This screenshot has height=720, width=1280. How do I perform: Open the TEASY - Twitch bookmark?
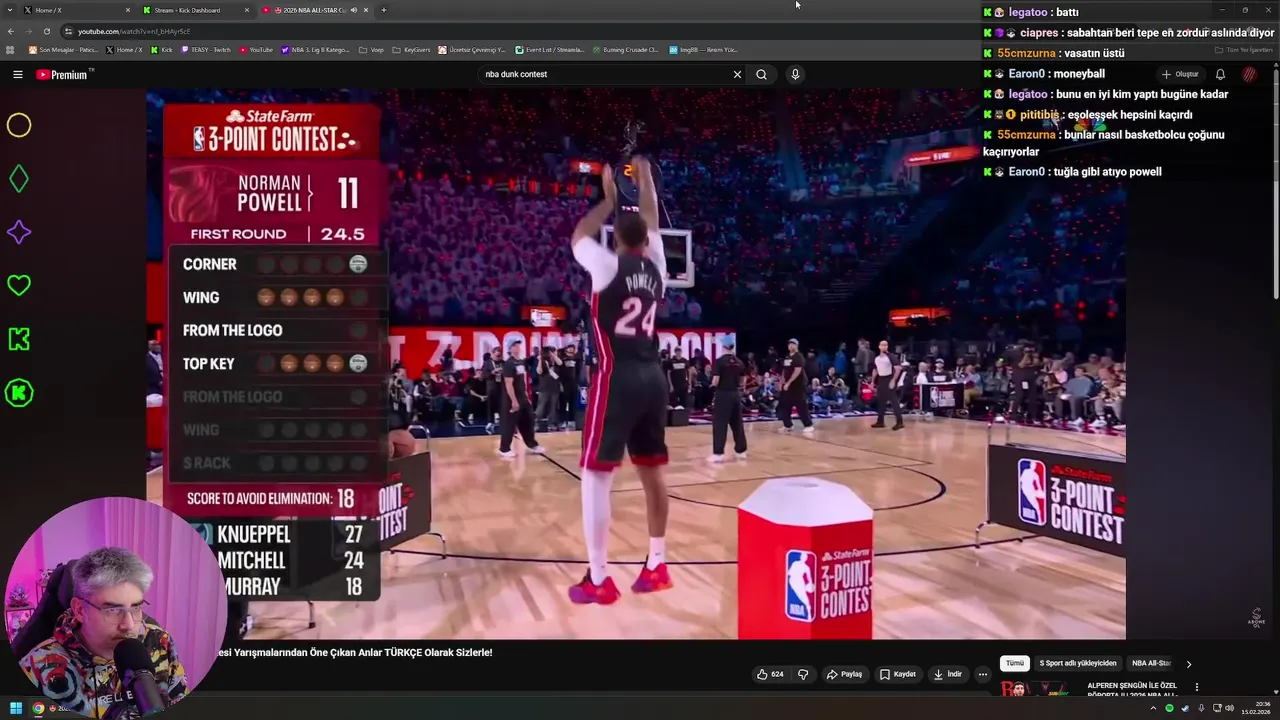(205, 49)
